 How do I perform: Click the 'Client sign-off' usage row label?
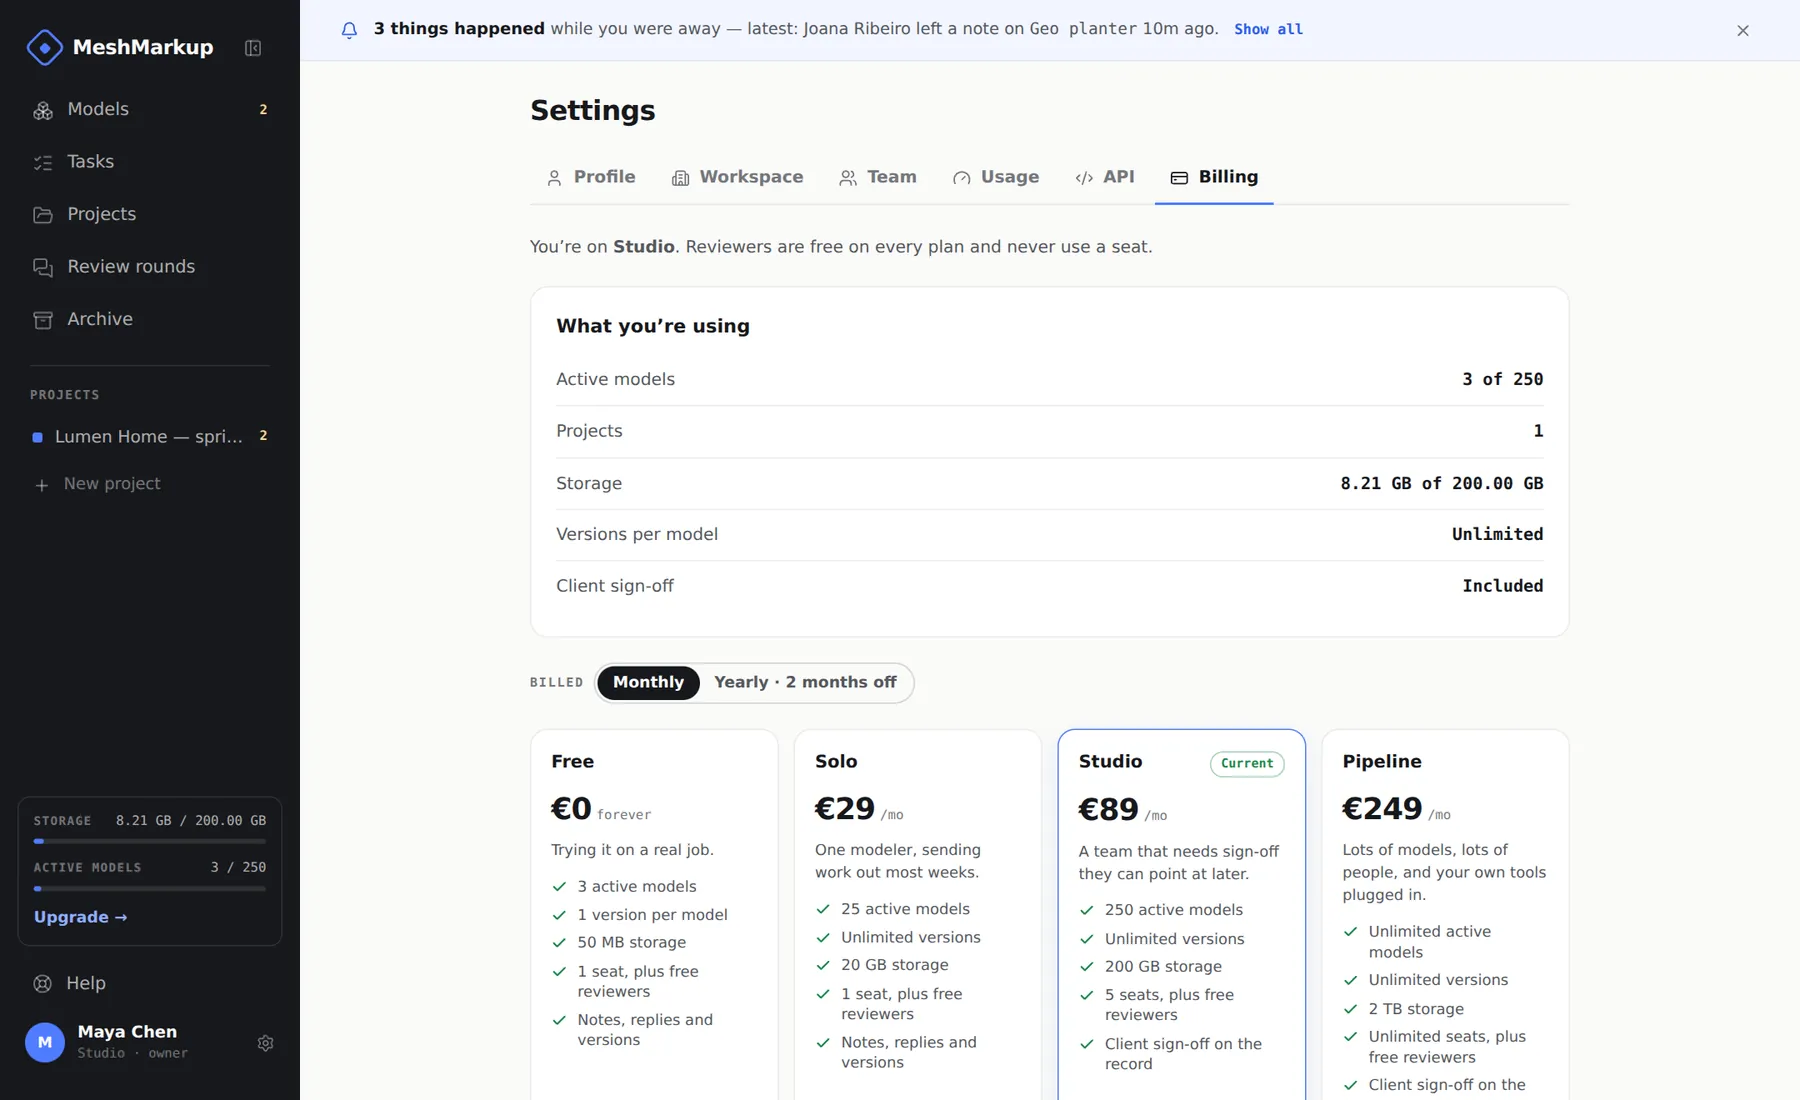(615, 586)
